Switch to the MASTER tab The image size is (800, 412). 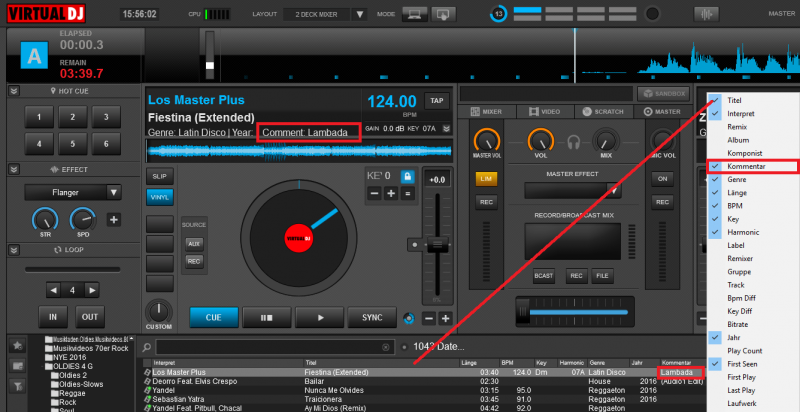[662, 111]
